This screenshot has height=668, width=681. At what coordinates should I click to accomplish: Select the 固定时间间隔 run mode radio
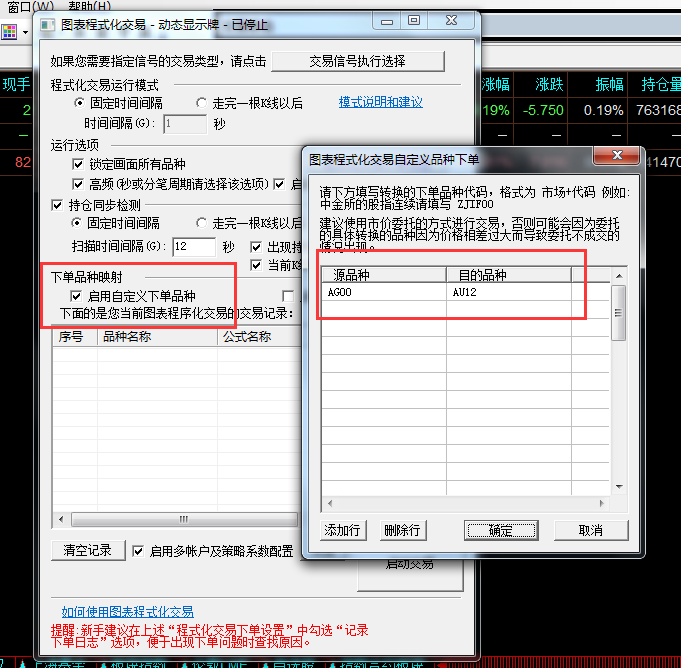tap(80, 103)
